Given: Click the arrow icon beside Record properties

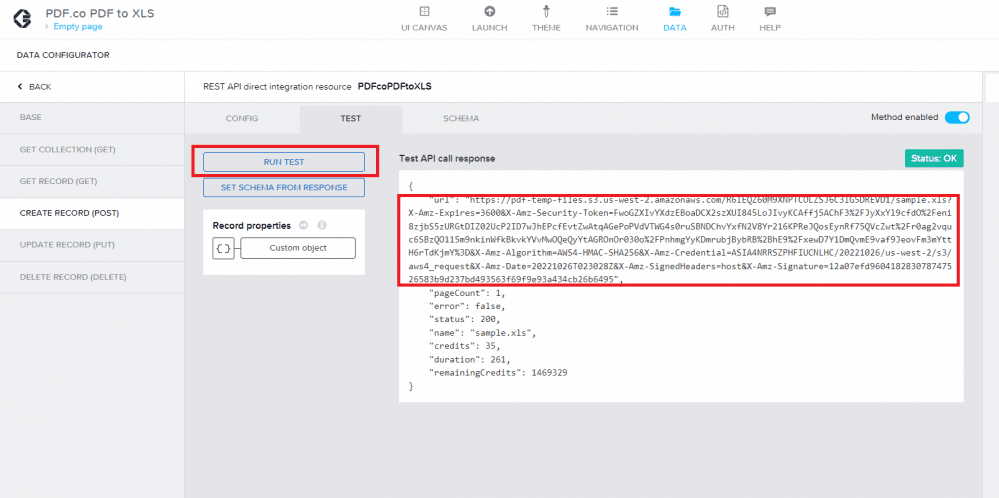Looking at the screenshot, I should [x=304, y=226].
